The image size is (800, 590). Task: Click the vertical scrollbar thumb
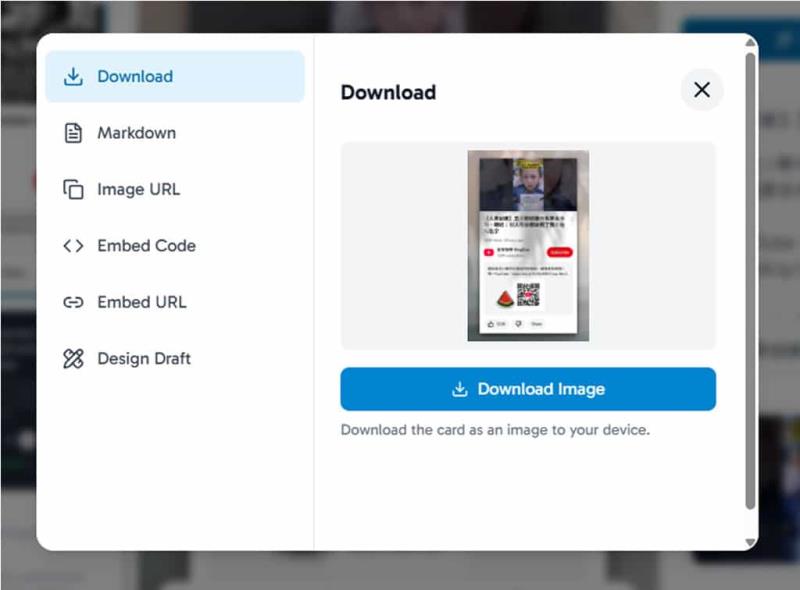[x=750, y=281]
